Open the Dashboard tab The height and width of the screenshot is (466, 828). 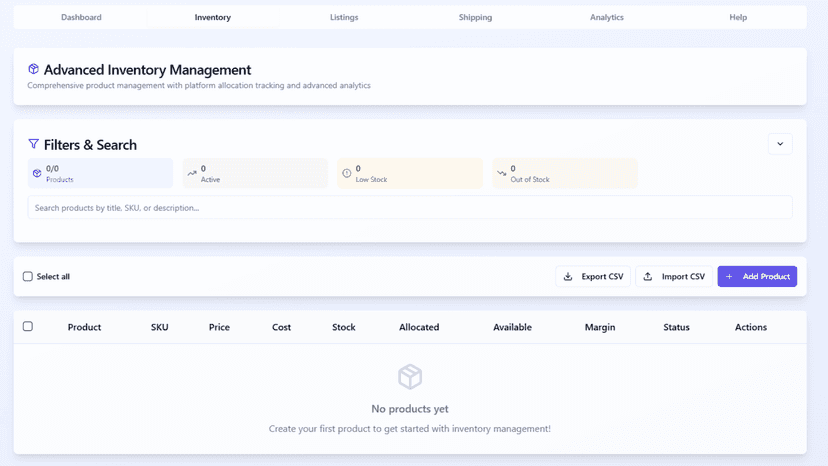coord(81,17)
